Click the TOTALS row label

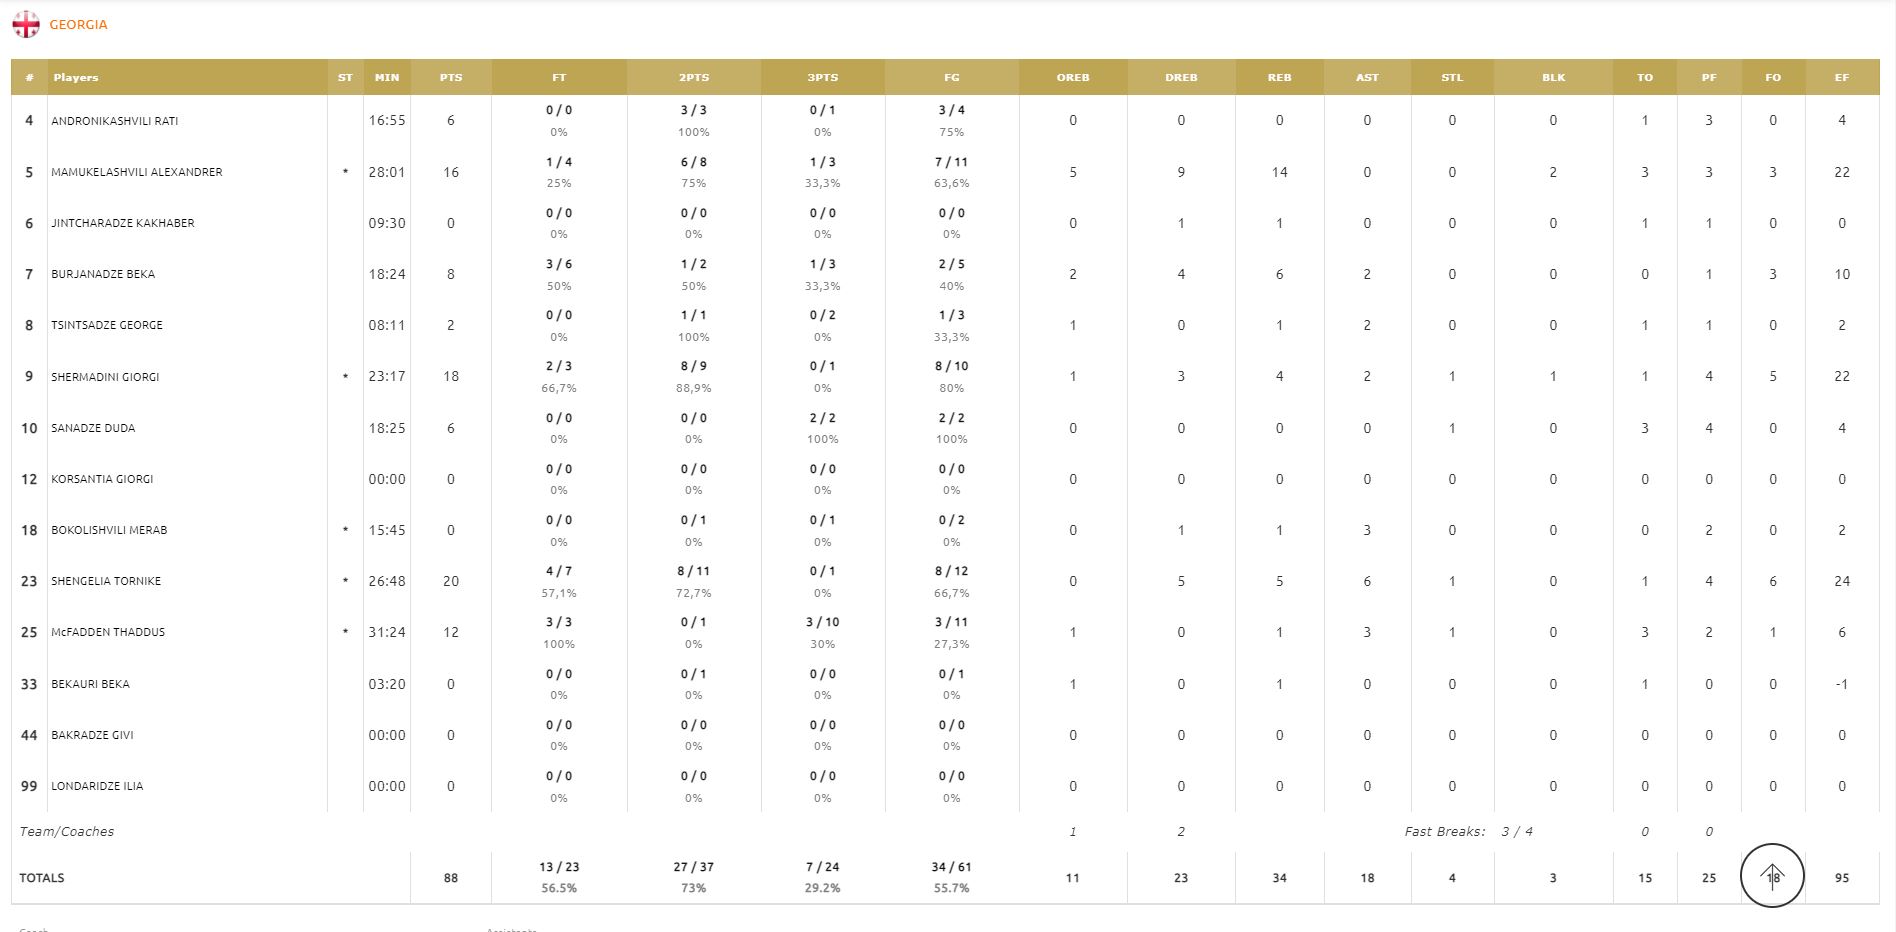pyautogui.click(x=42, y=878)
